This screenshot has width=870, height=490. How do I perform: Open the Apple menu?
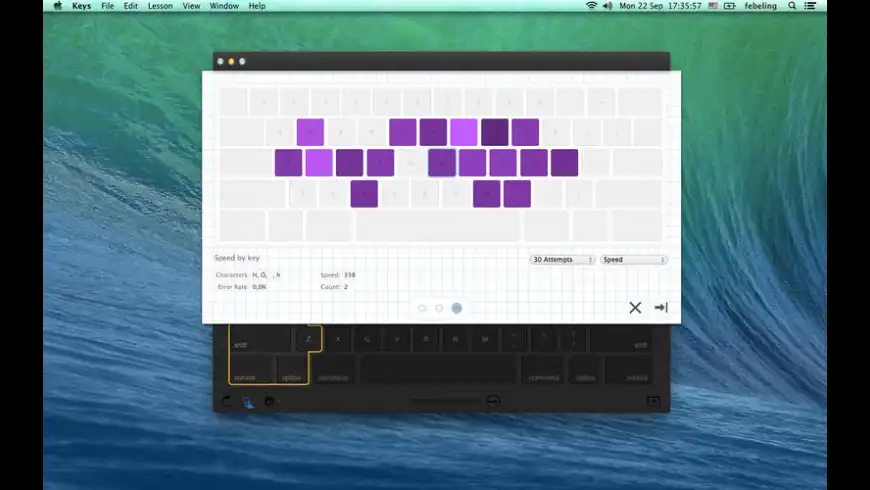(x=58, y=6)
